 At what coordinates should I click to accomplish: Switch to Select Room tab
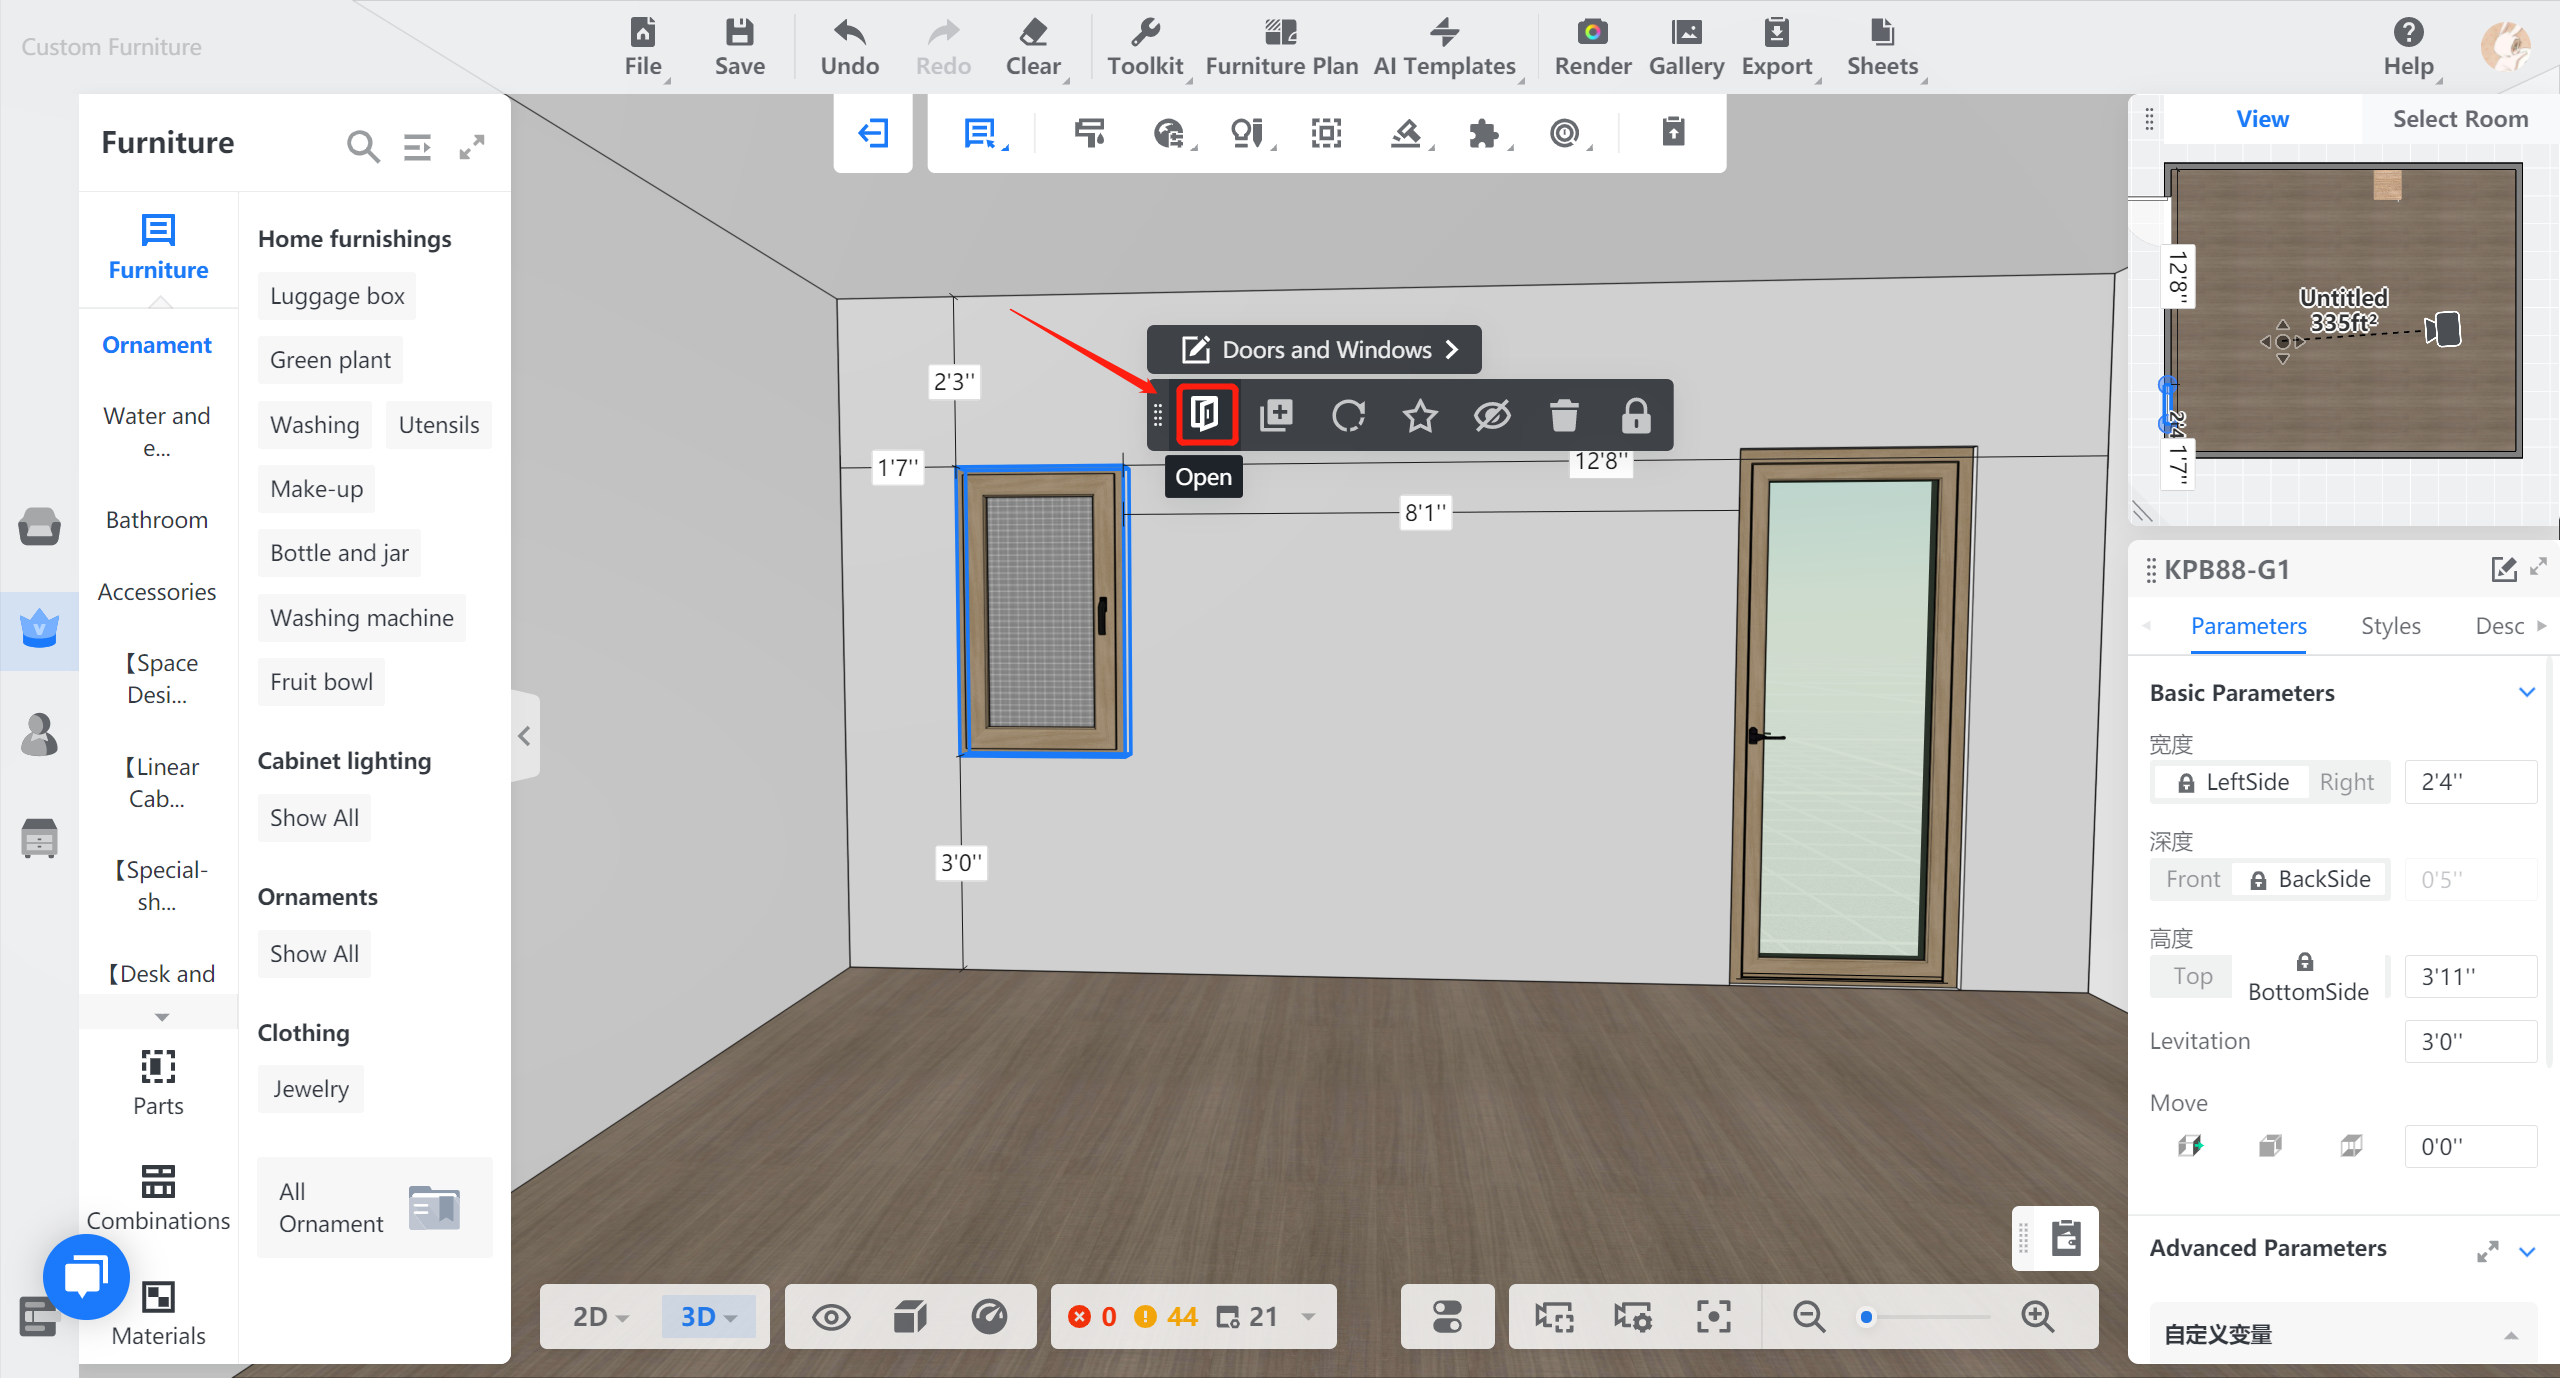click(2460, 119)
